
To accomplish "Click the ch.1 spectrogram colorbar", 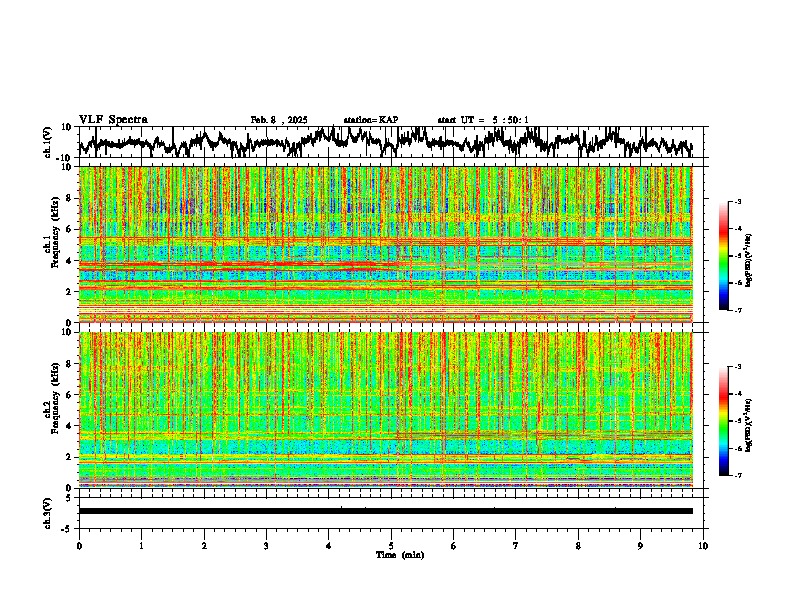I will tap(723, 256).
